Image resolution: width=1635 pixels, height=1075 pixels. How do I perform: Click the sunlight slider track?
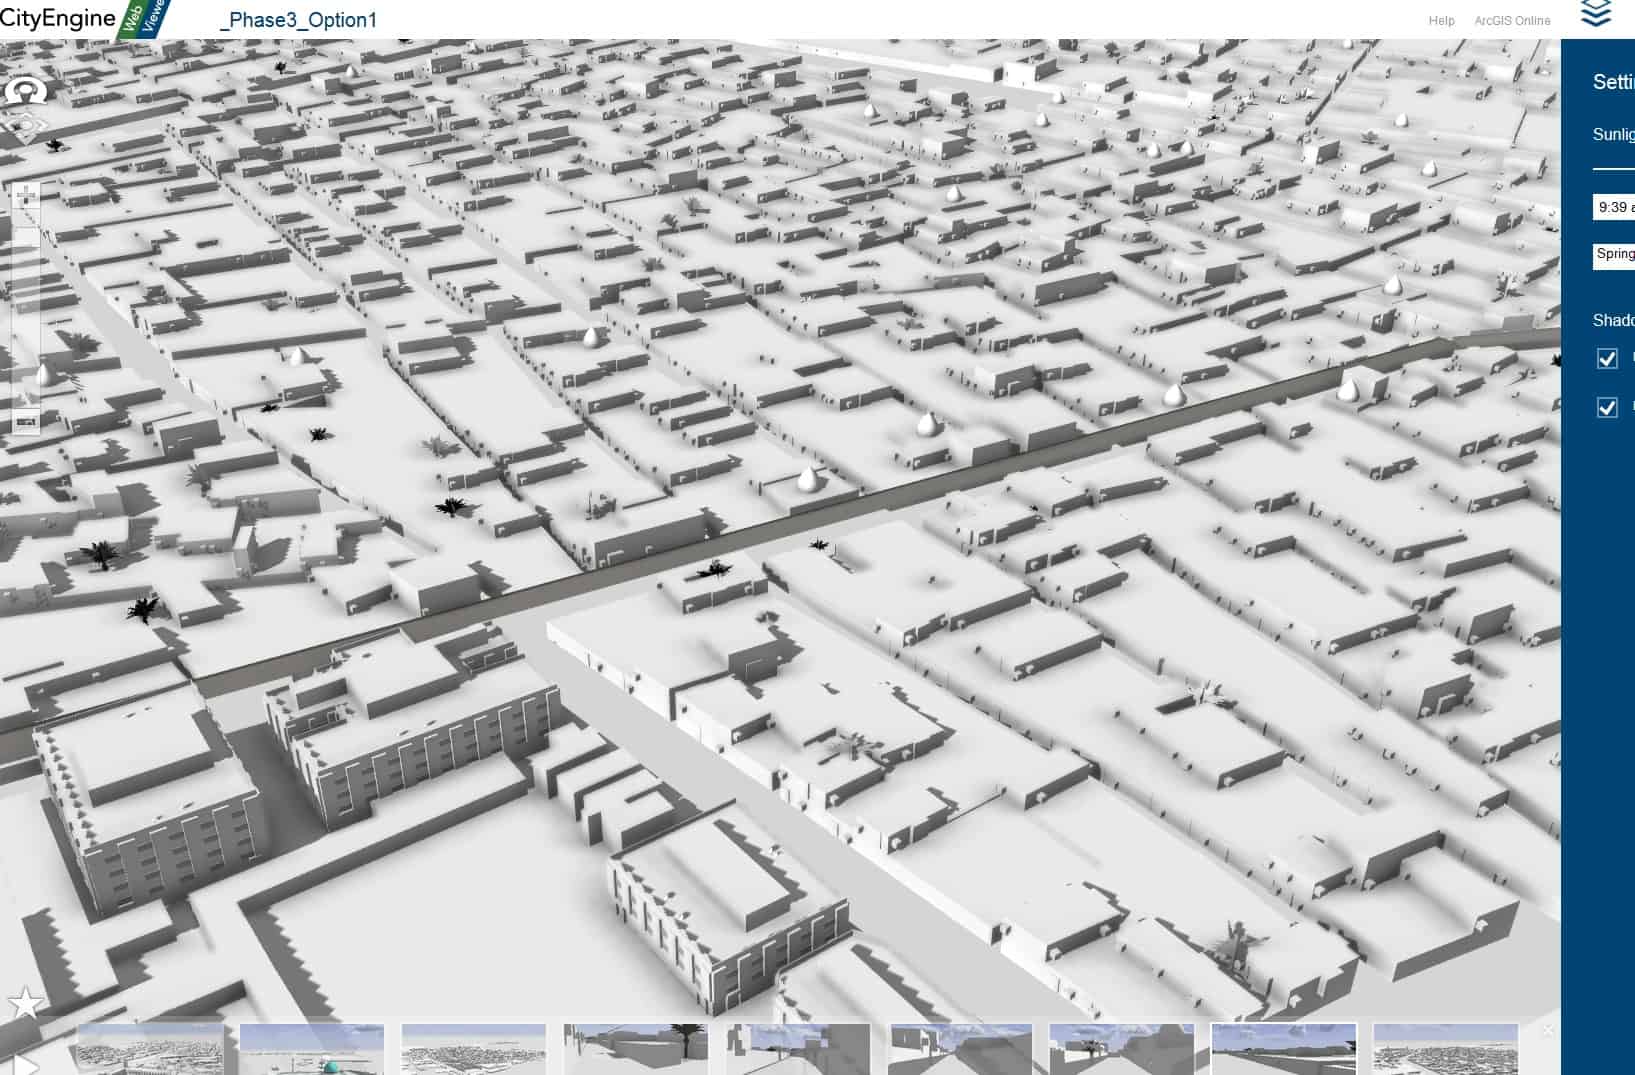pyautogui.click(x=1613, y=169)
